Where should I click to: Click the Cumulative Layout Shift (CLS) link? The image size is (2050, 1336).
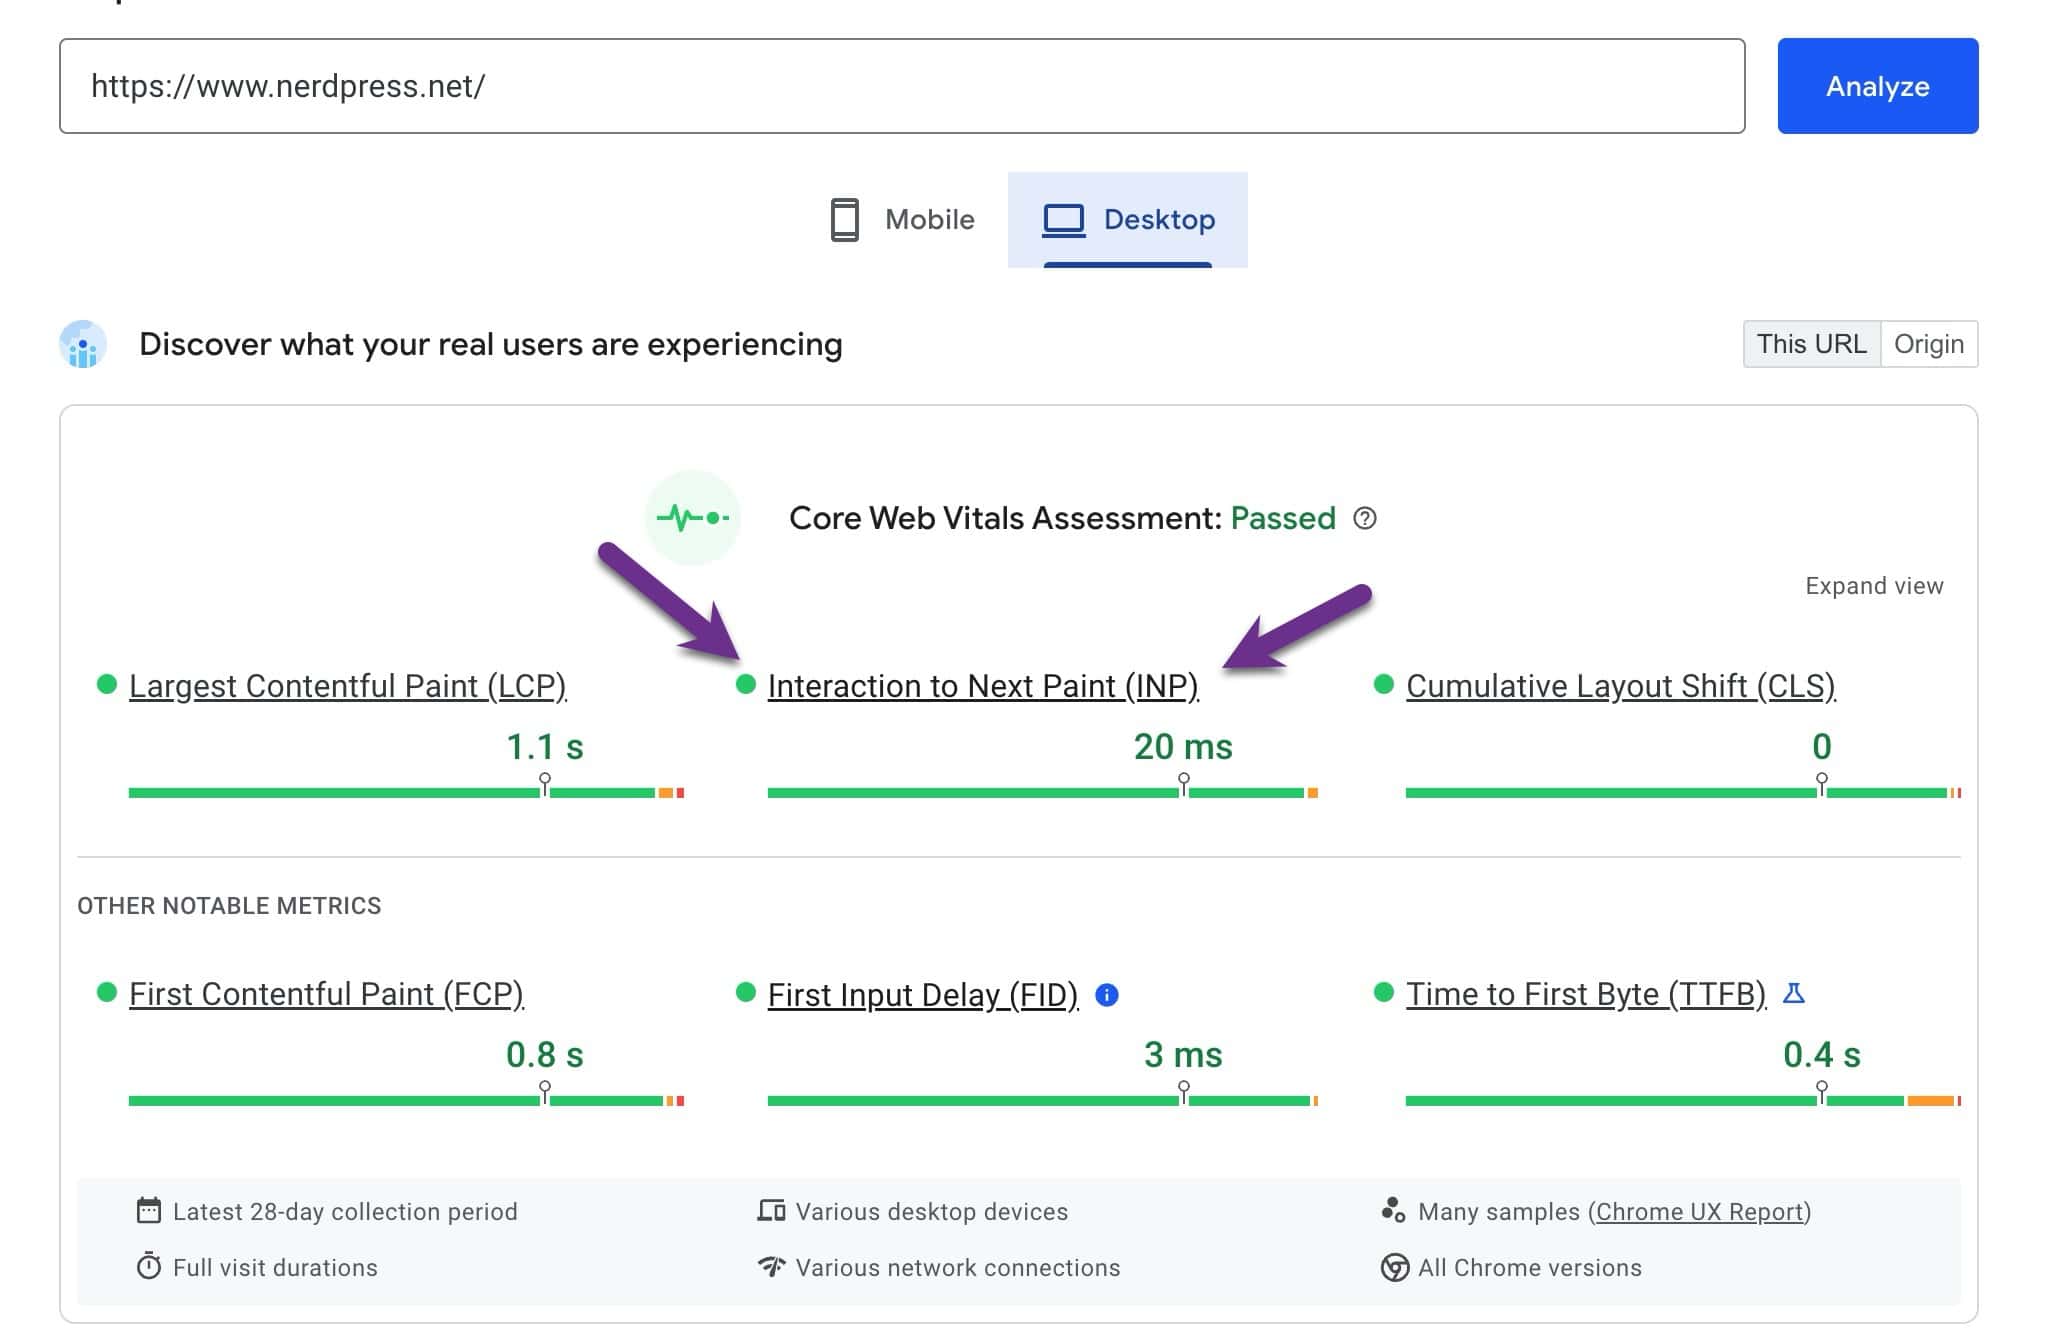coord(1620,686)
